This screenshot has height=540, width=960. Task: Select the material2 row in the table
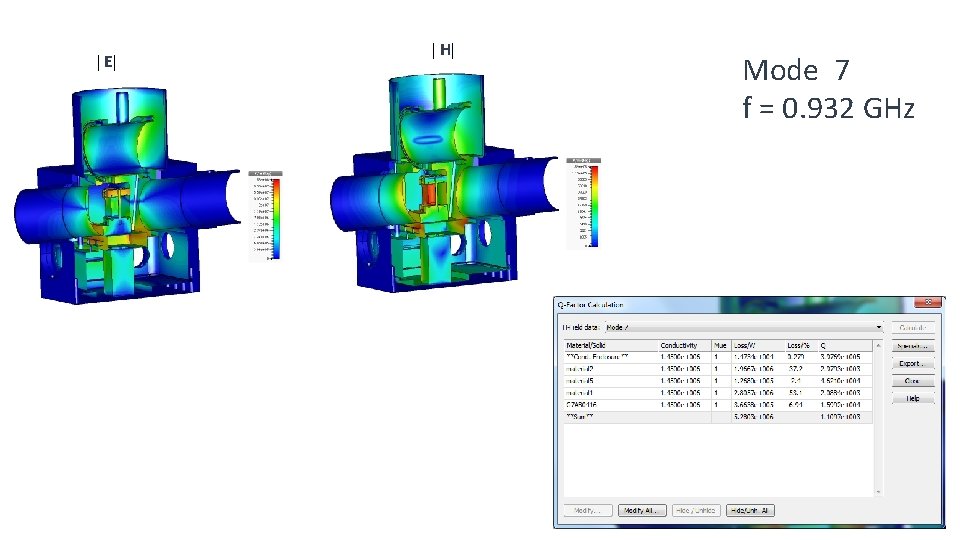(x=718, y=369)
